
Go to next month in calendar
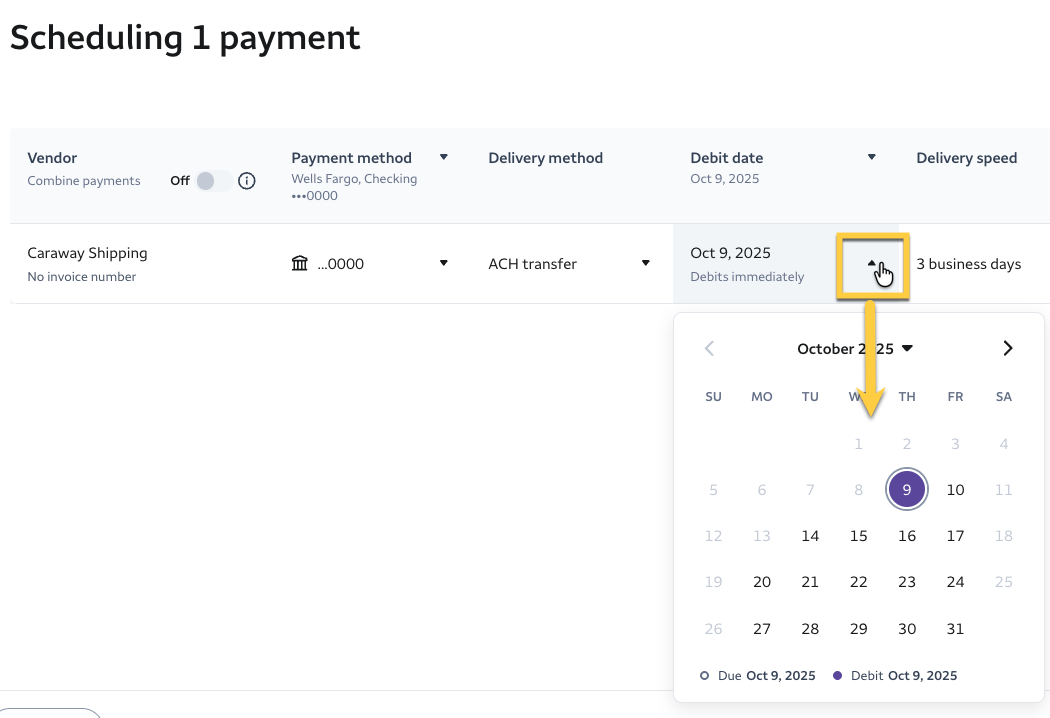1007,348
